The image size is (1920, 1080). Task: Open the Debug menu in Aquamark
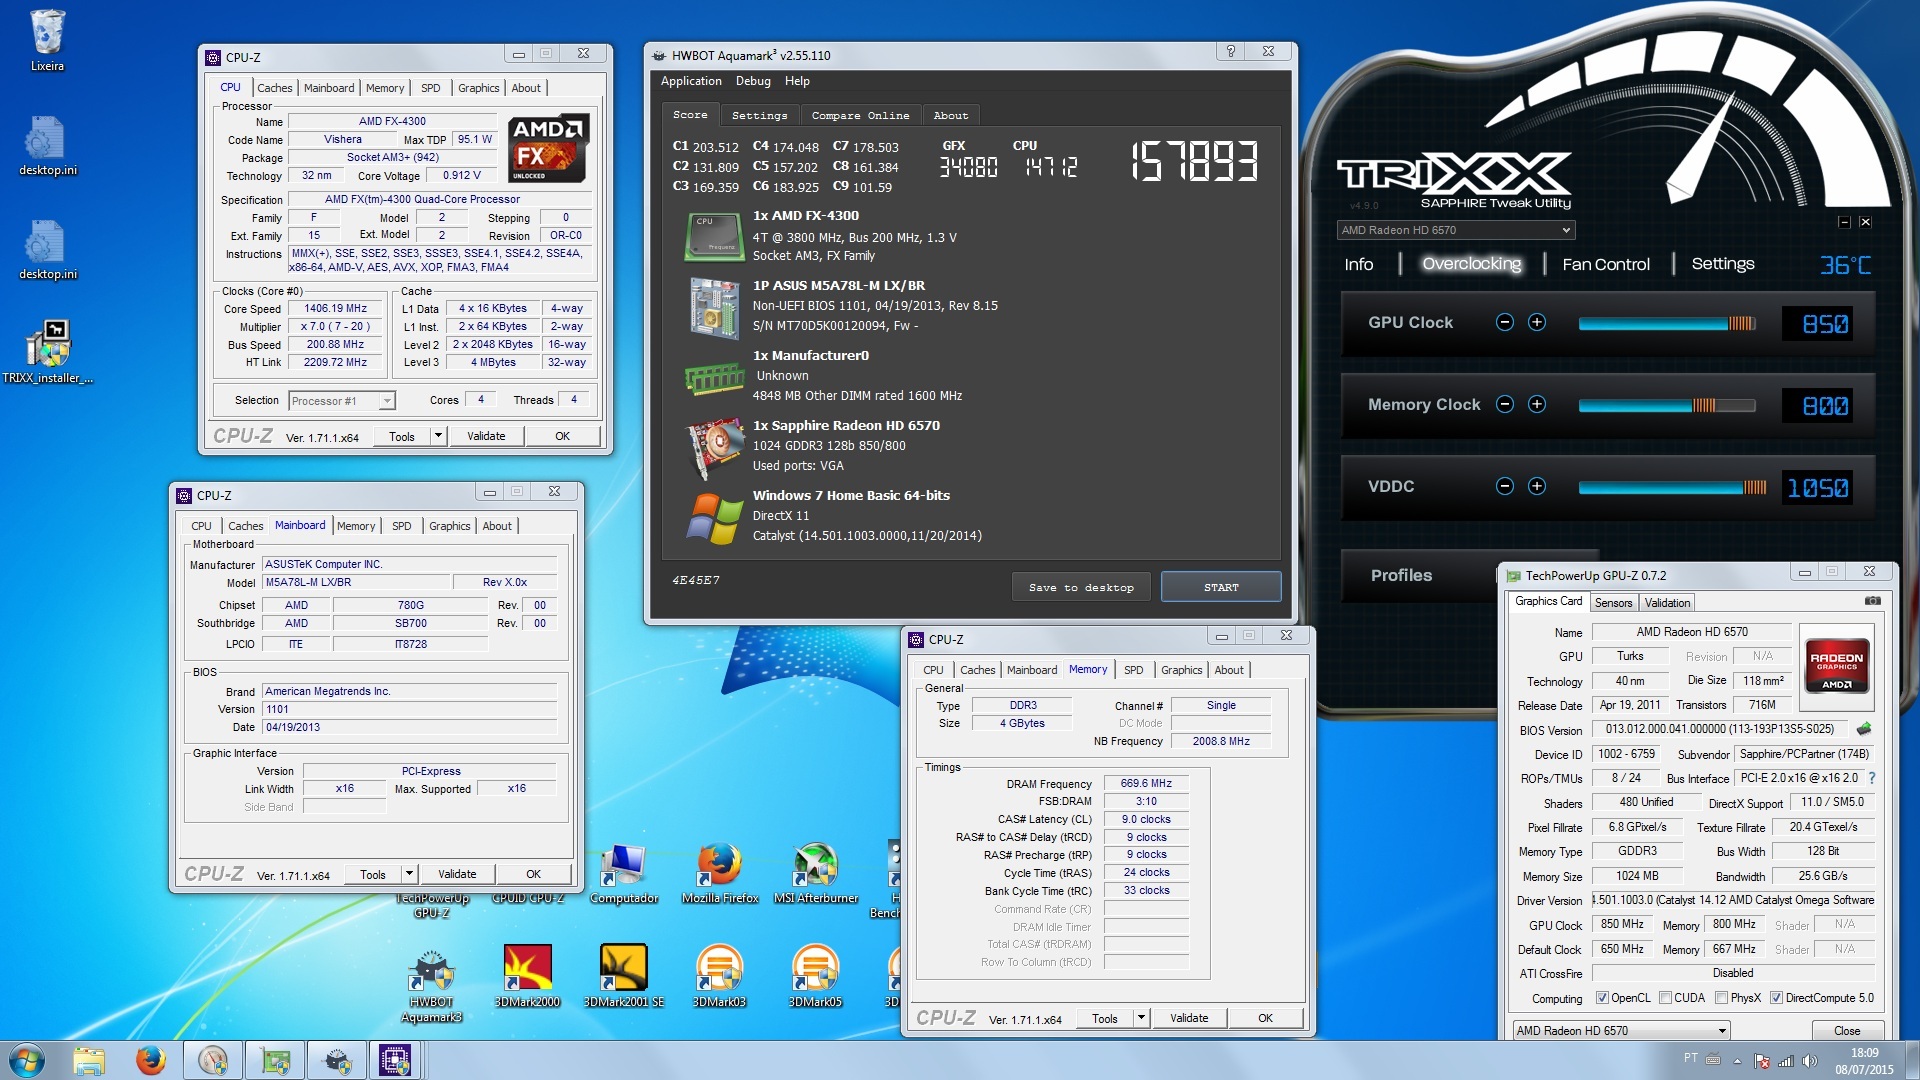click(x=753, y=81)
